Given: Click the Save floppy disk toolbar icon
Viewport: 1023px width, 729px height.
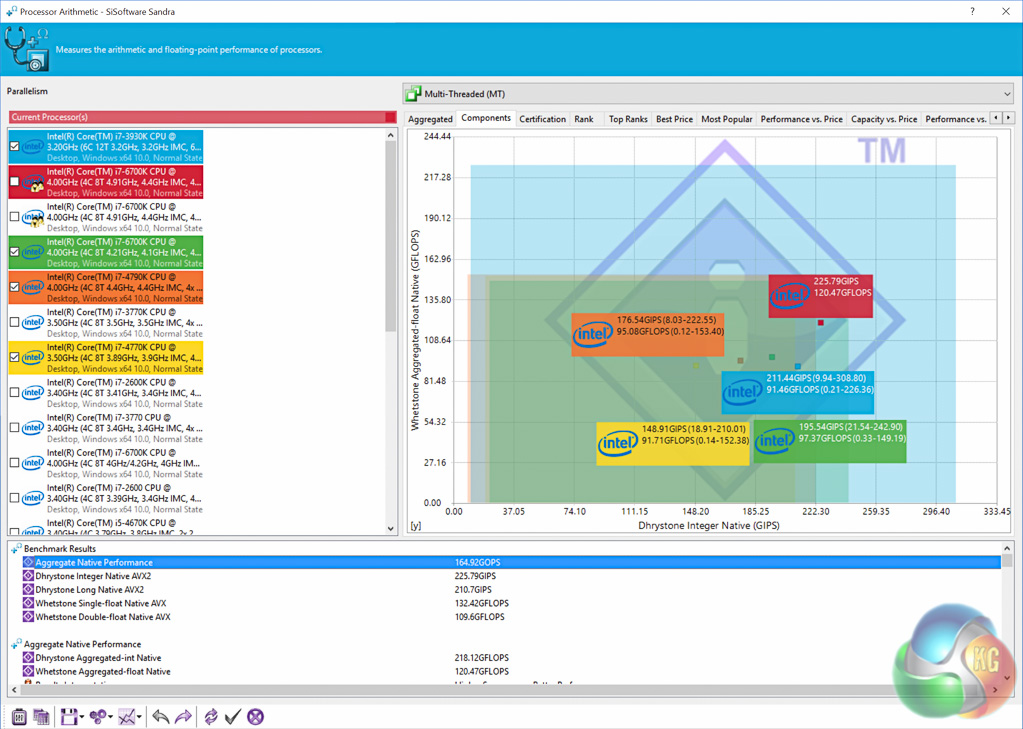Looking at the screenshot, I should coord(67,716).
